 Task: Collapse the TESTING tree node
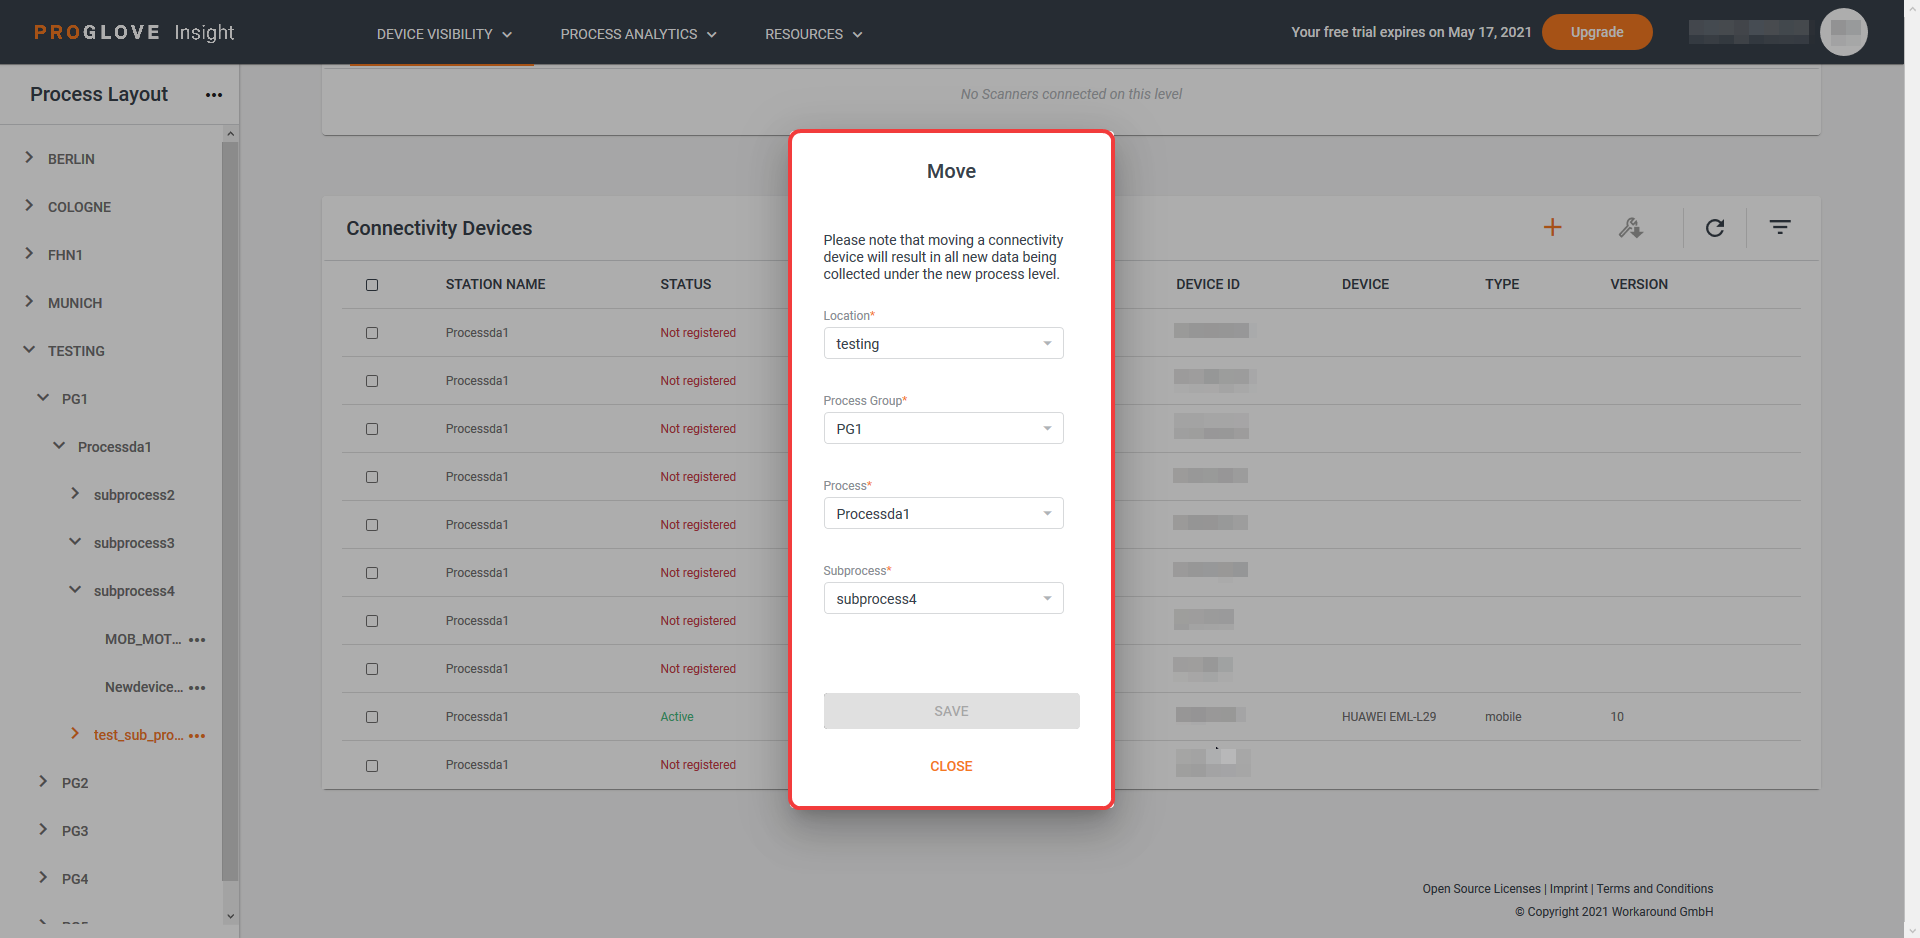tap(29, 350)
